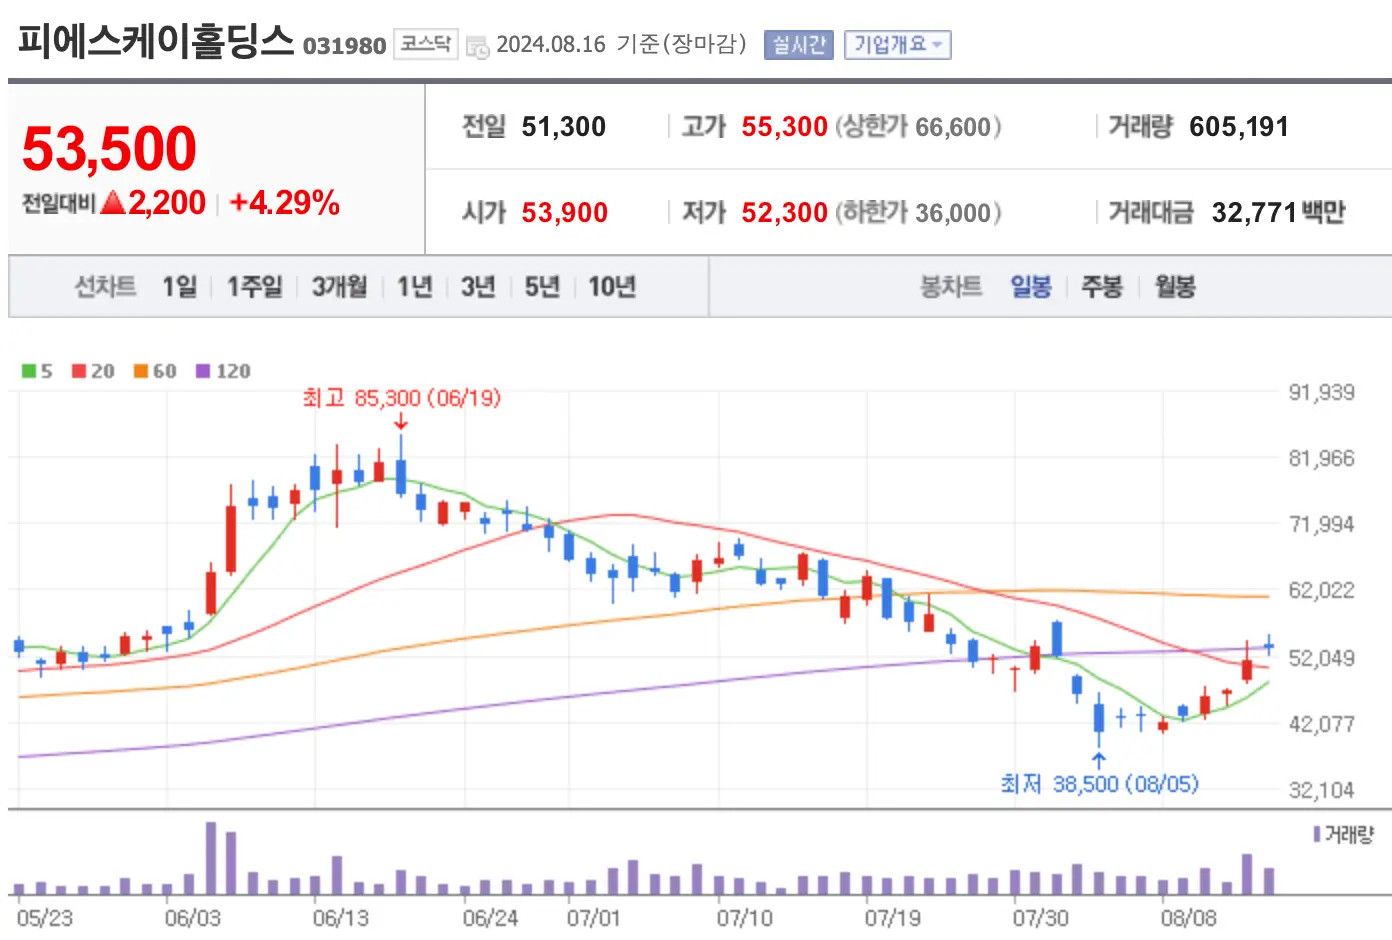This screenshot has height=940, width=1392.
Task: Click the 거래대금 value 32,771 백만
Action: (x=1278, y=213)
